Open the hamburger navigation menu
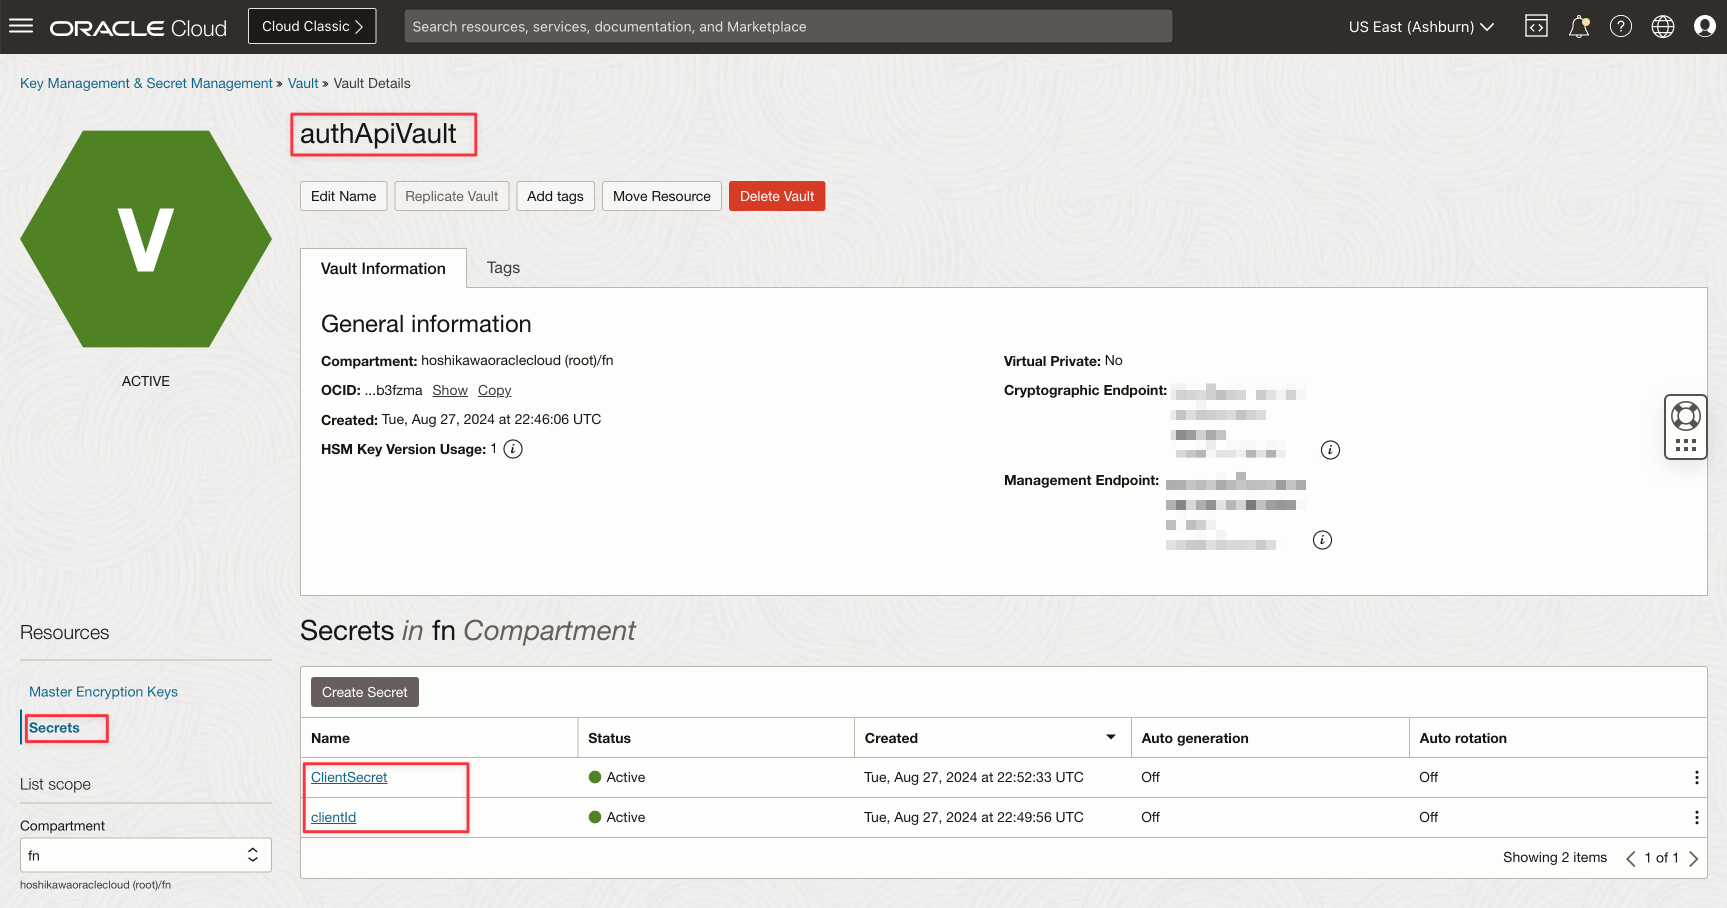Screen dimensions: 1727x908 click(21, 26)
